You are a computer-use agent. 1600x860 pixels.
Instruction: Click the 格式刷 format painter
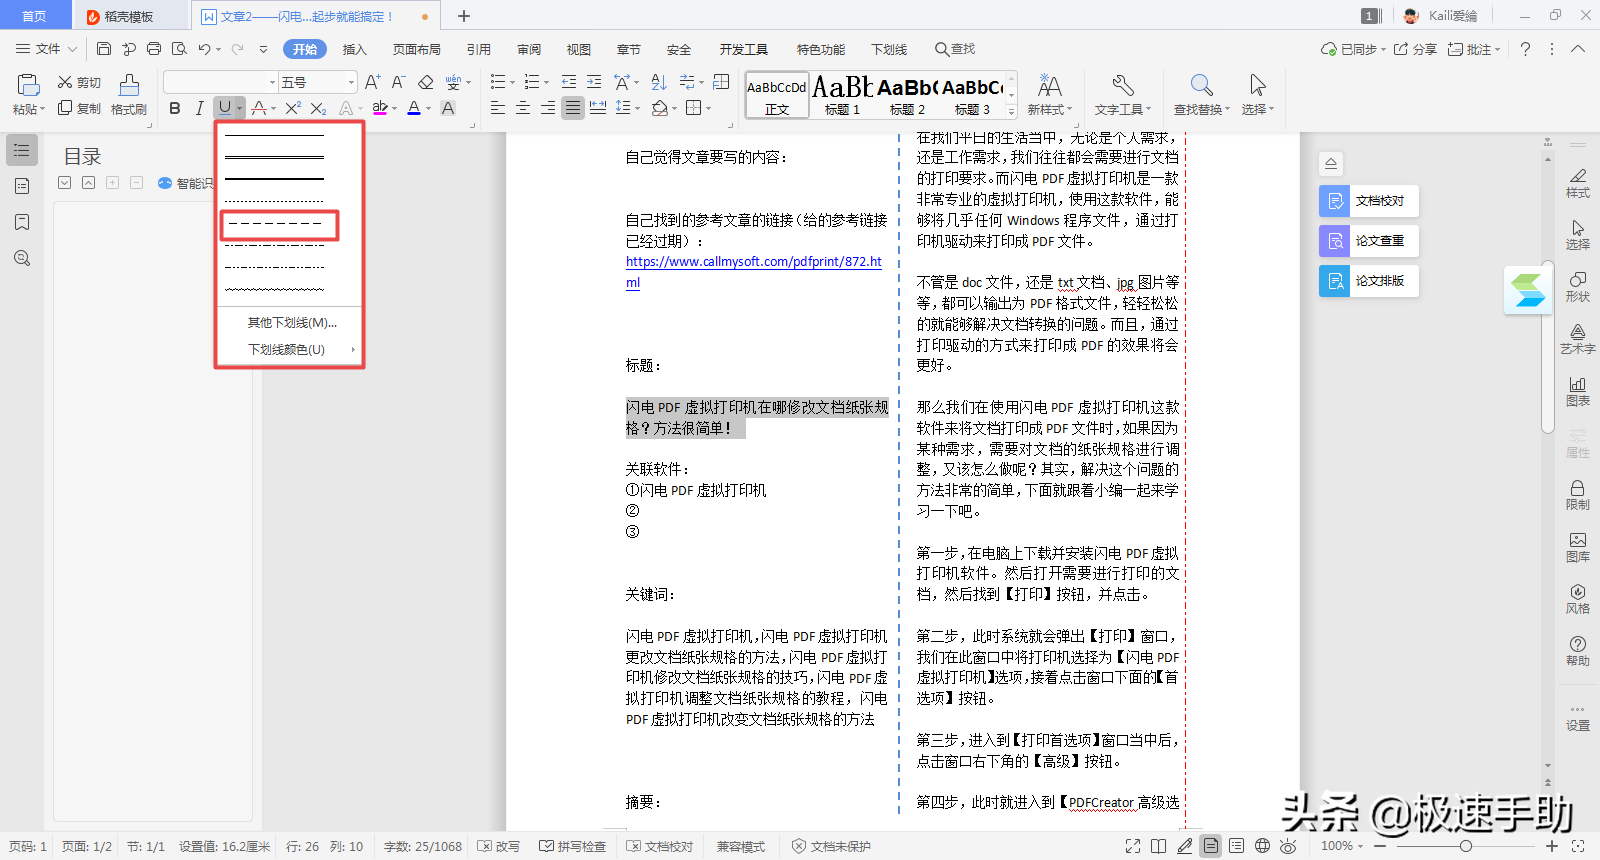(129, 95)
